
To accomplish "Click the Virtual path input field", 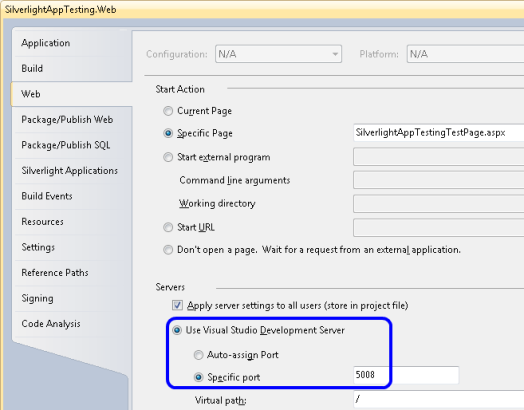I will (x=438, y=399).
